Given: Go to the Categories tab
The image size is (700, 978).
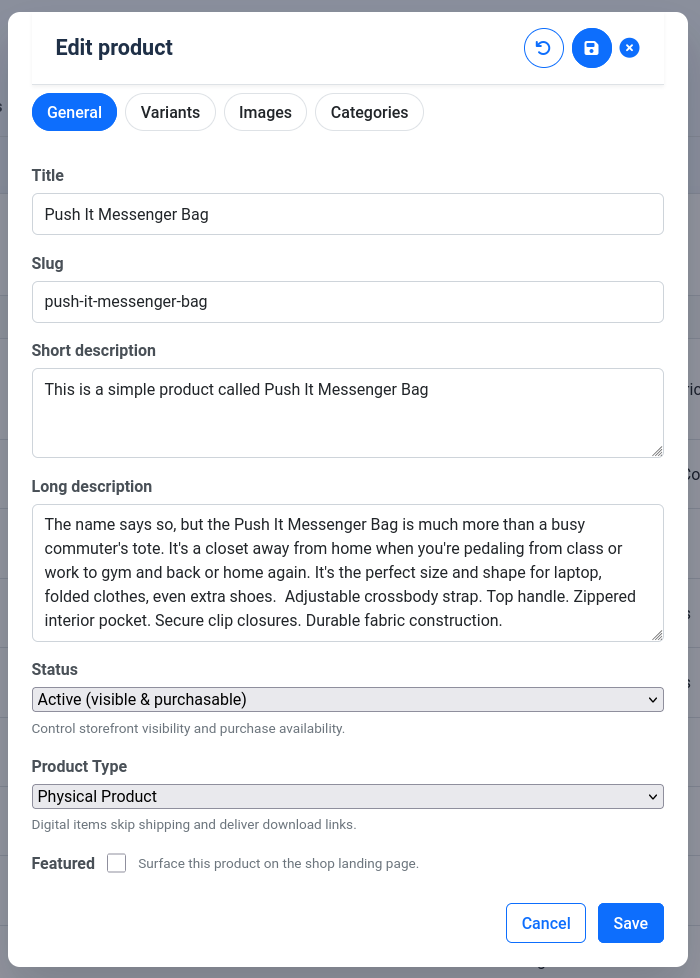Looking at the screenshot, I should 369,112.
